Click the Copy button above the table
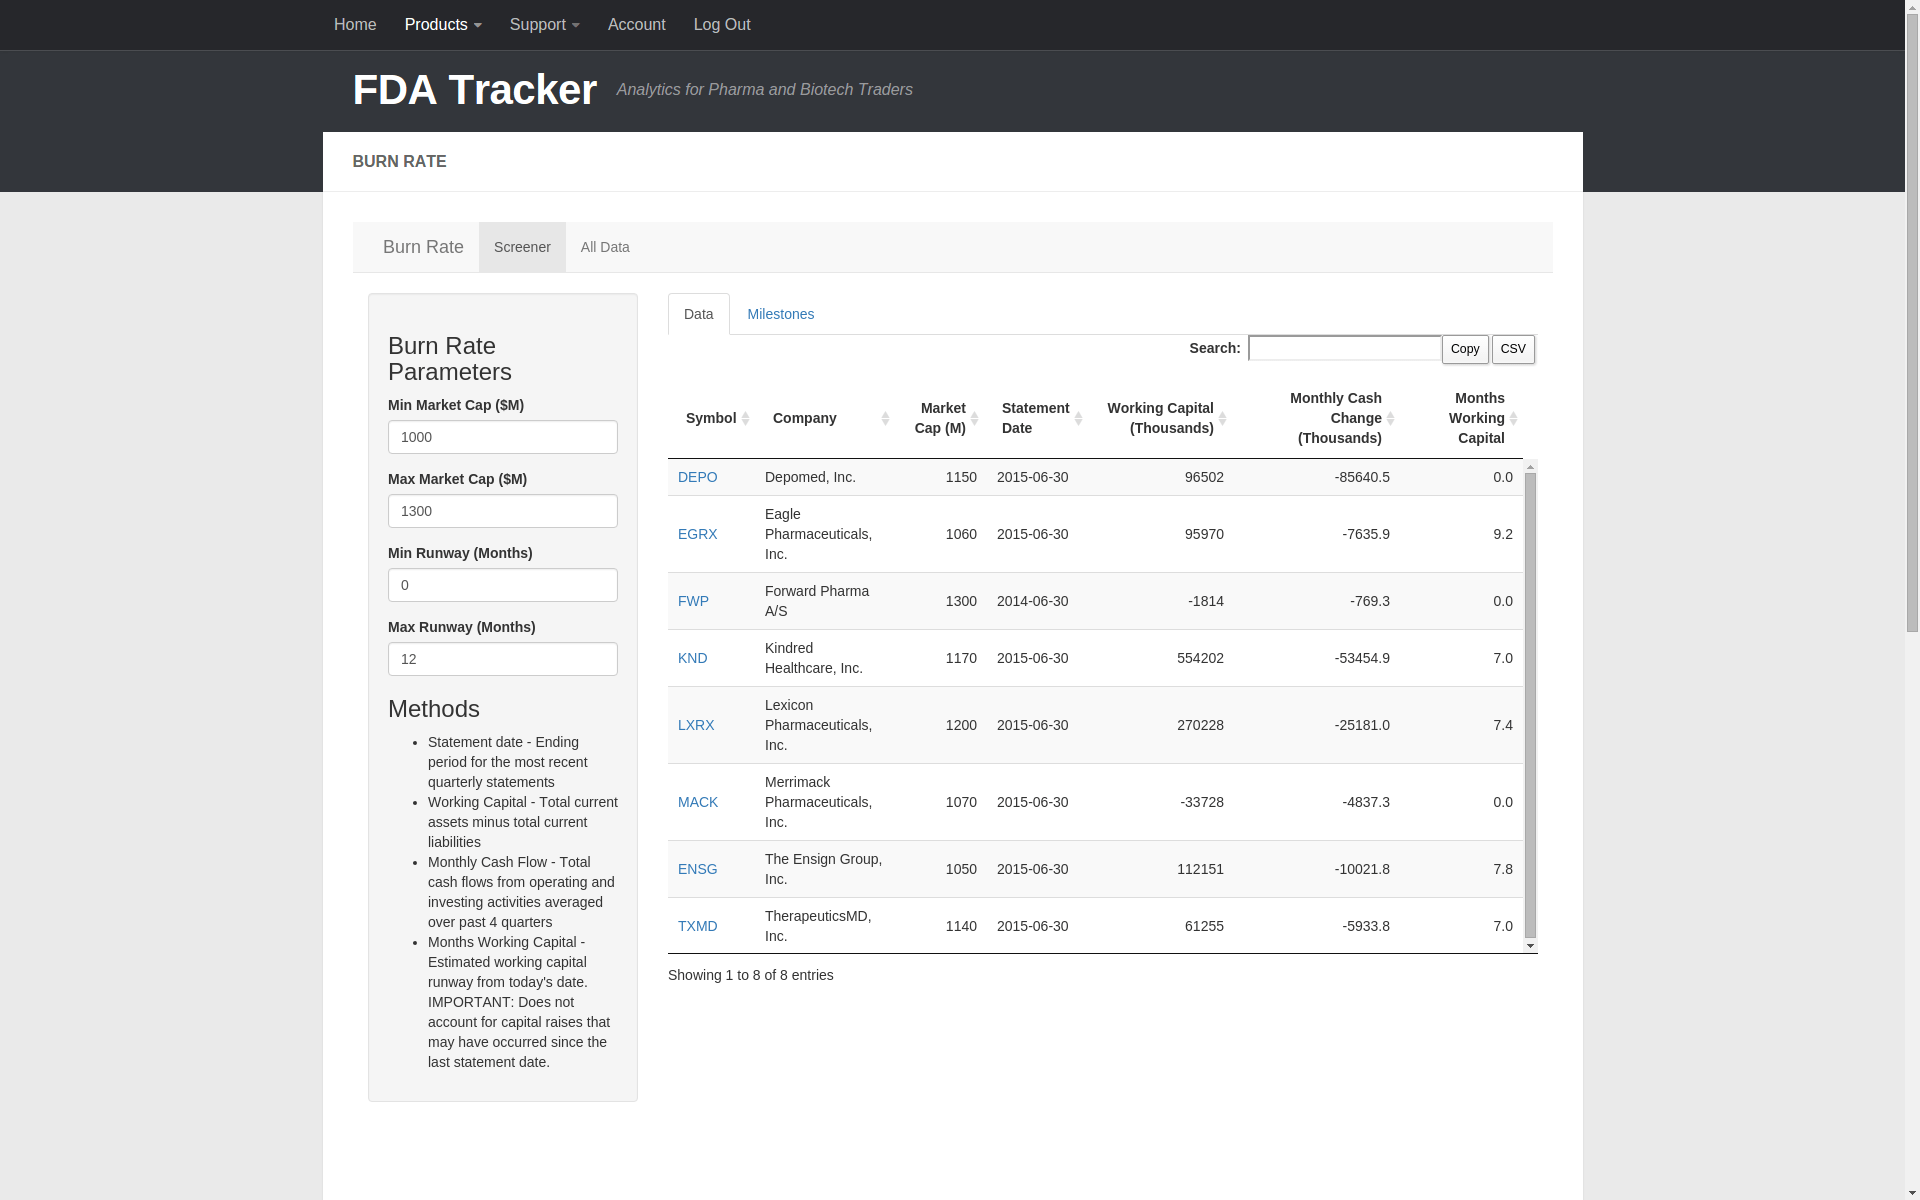The width and height of the screenshot is (1920, 1200). 1464,349
